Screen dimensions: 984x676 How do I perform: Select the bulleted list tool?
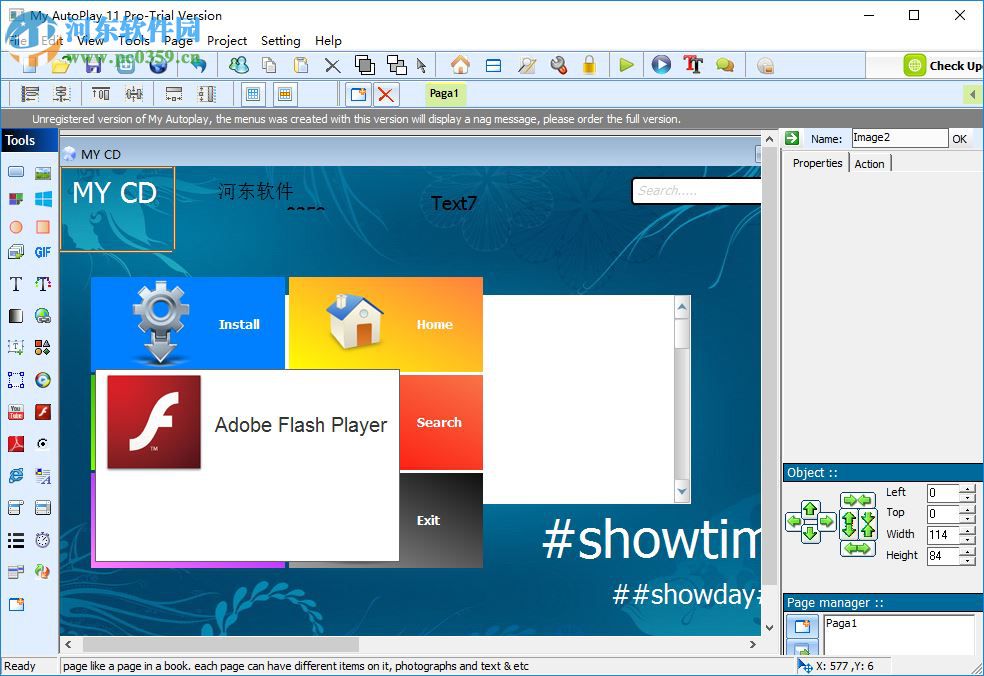point(16,540)
